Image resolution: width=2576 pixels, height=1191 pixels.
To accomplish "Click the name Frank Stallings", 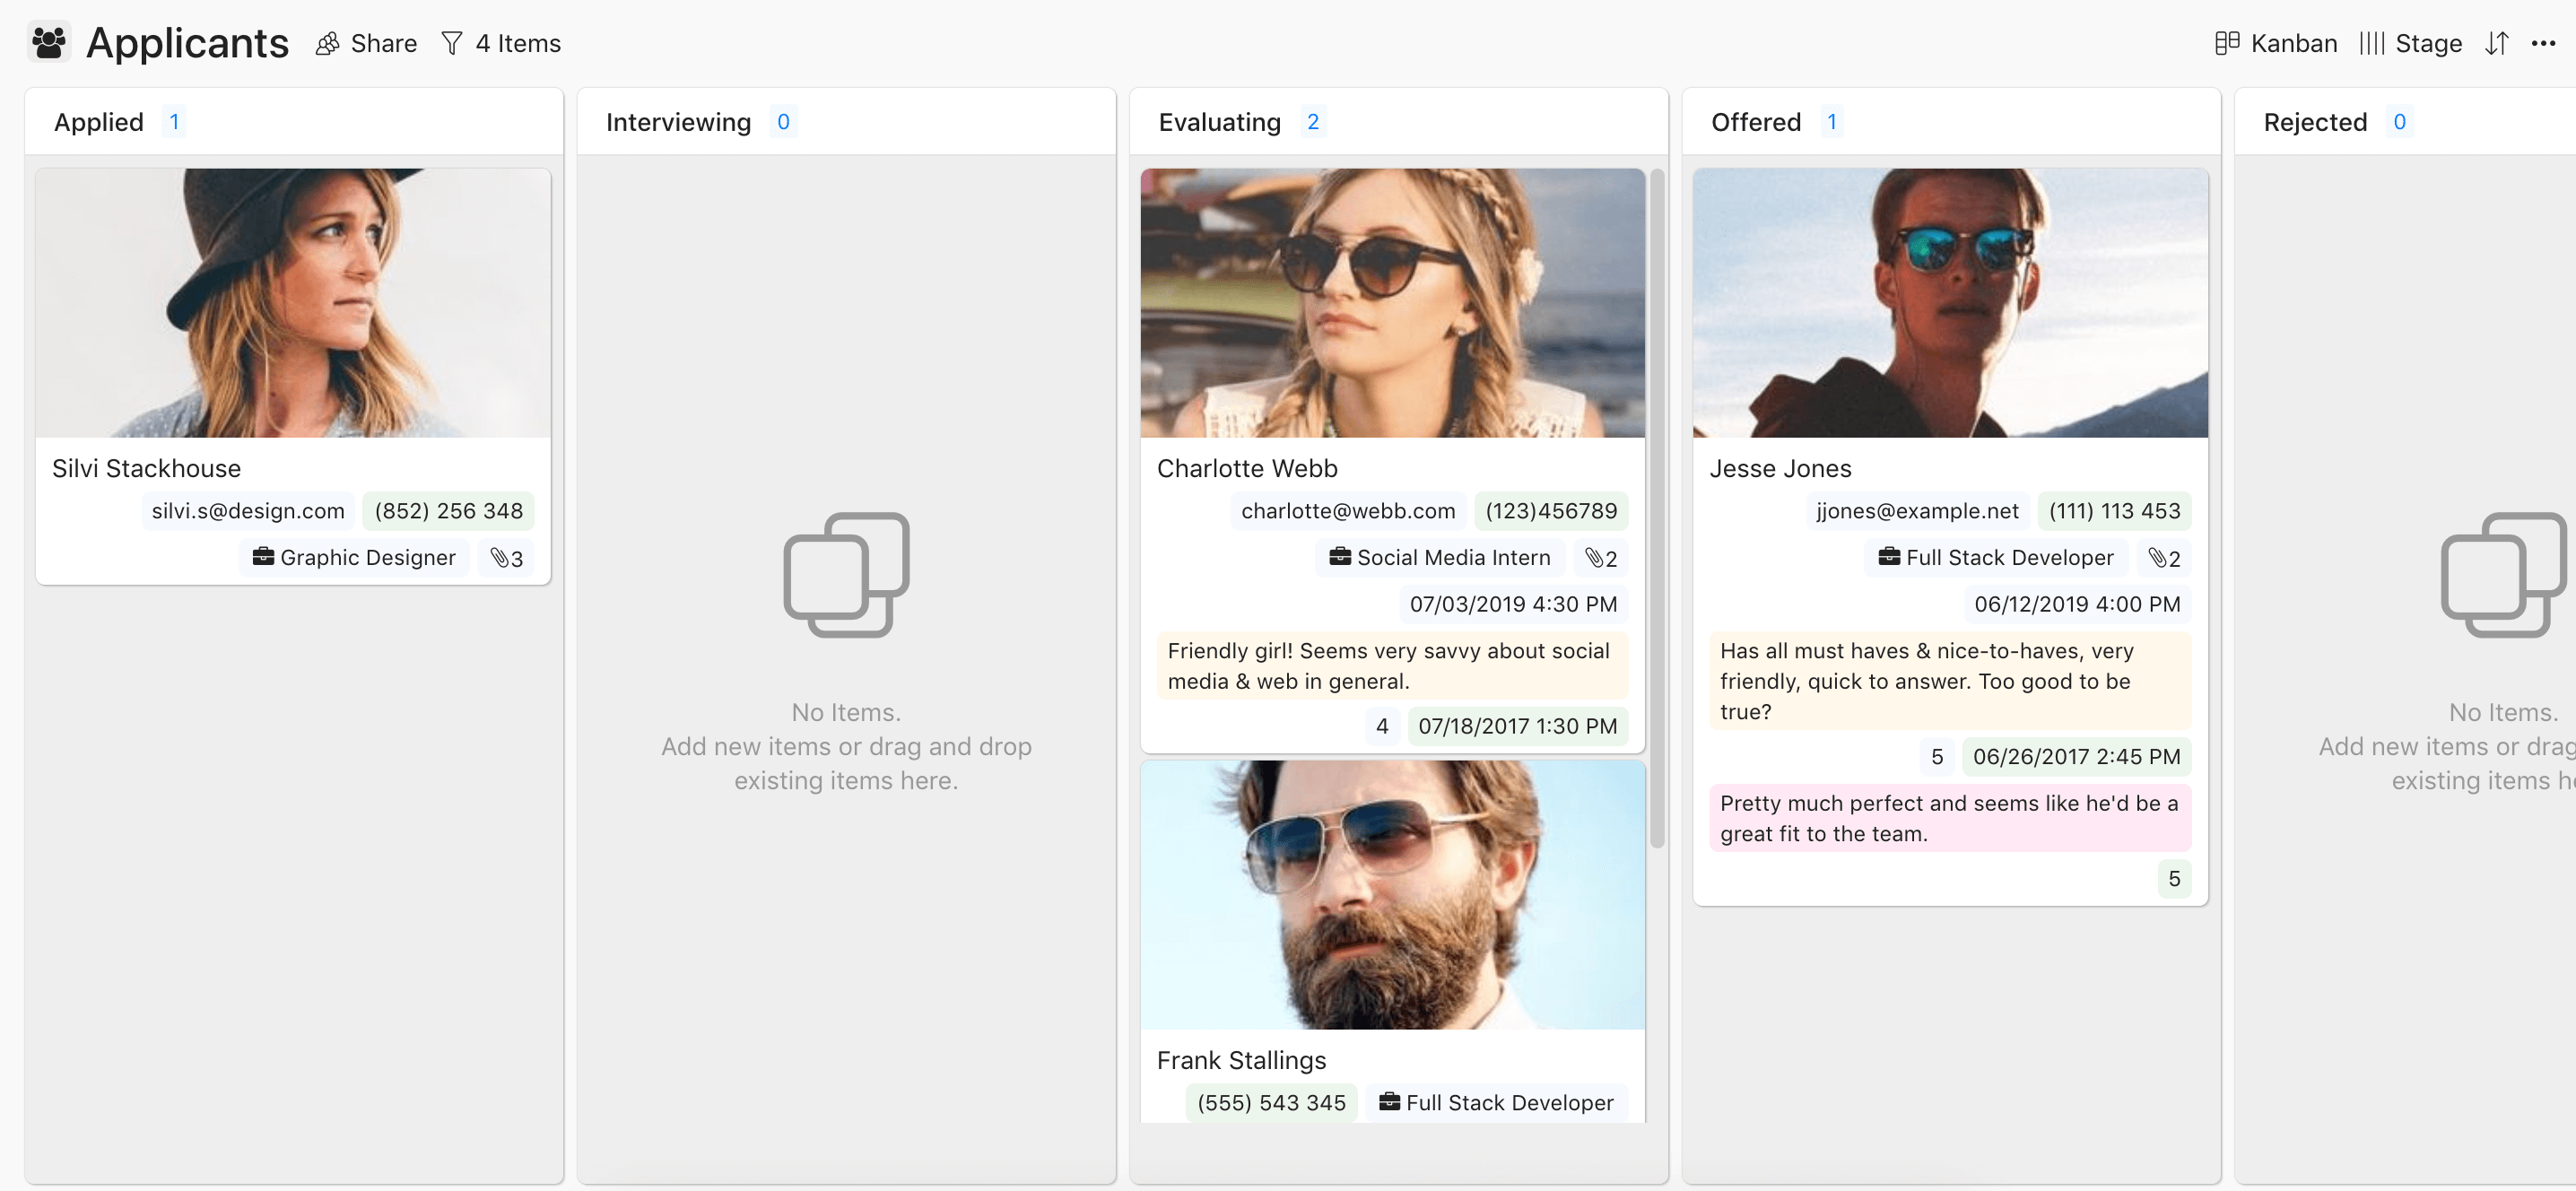I will (1241, 1060).
